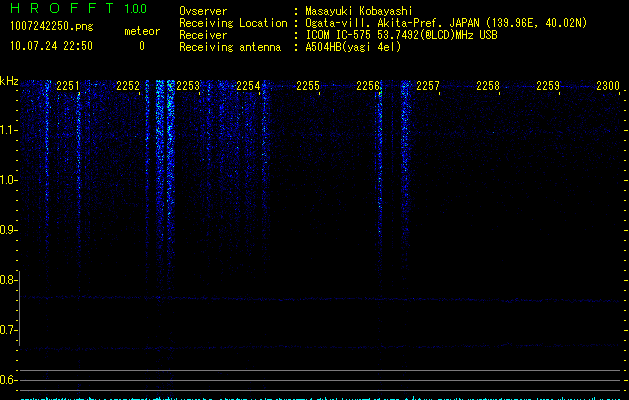Click the 2259 time marker
This screenshot has width=629, height=400.
548,86
